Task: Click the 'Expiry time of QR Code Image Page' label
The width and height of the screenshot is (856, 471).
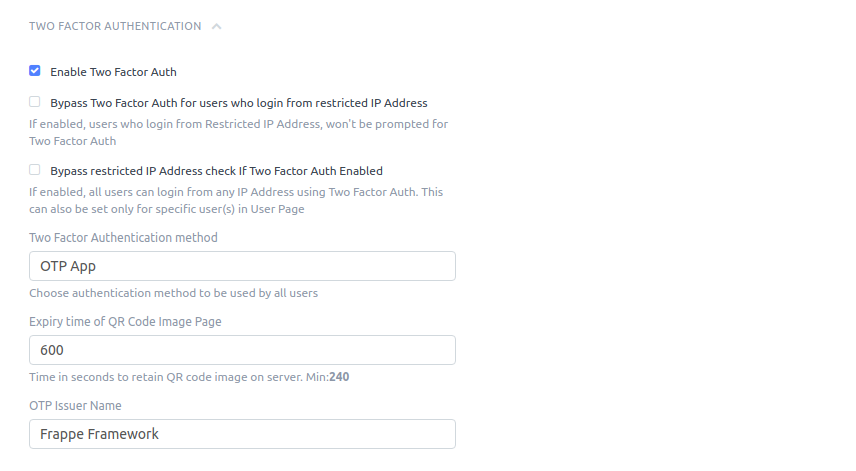Action: coord(126,322)
